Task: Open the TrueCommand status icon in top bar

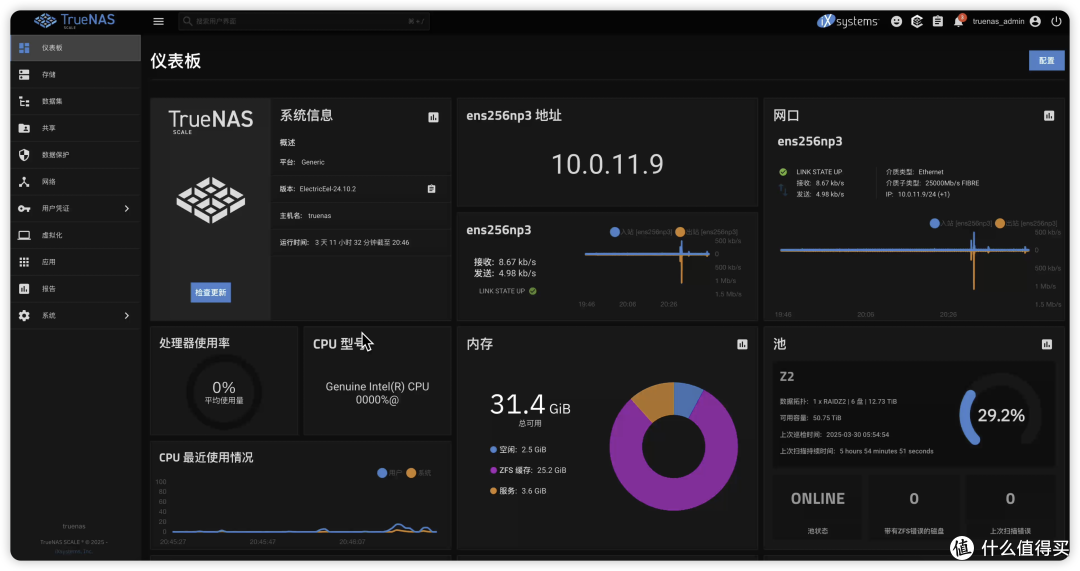Action: (917, 21)
